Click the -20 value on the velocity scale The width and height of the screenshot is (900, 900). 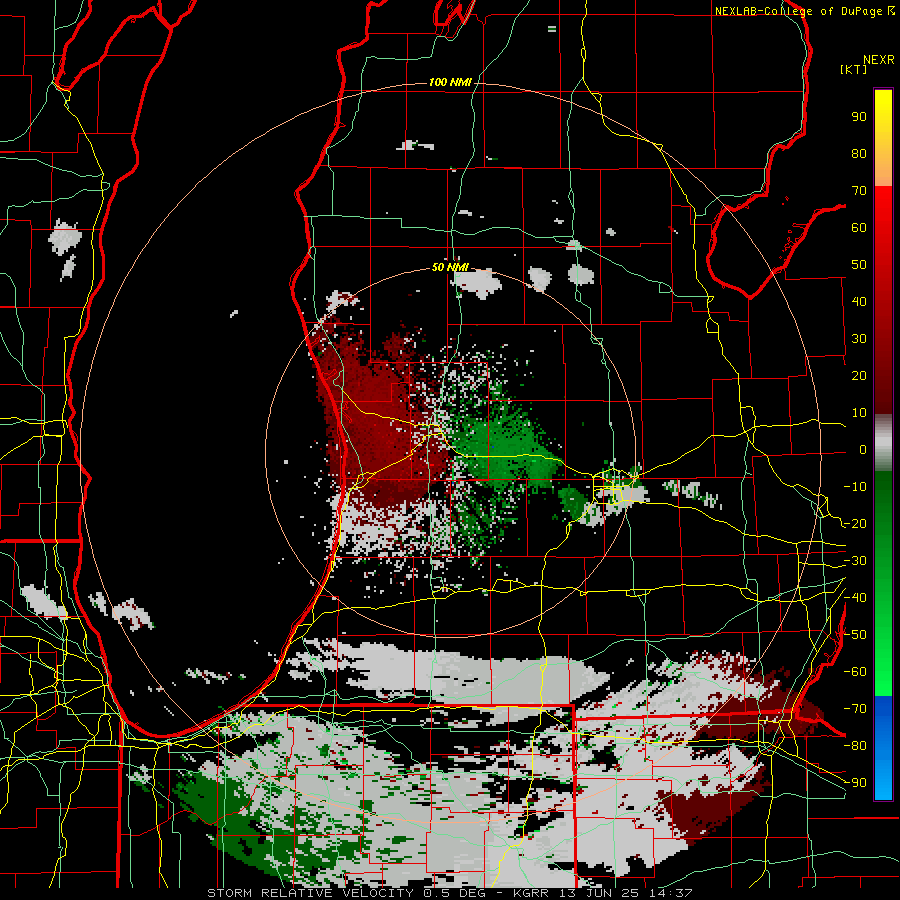855,524
